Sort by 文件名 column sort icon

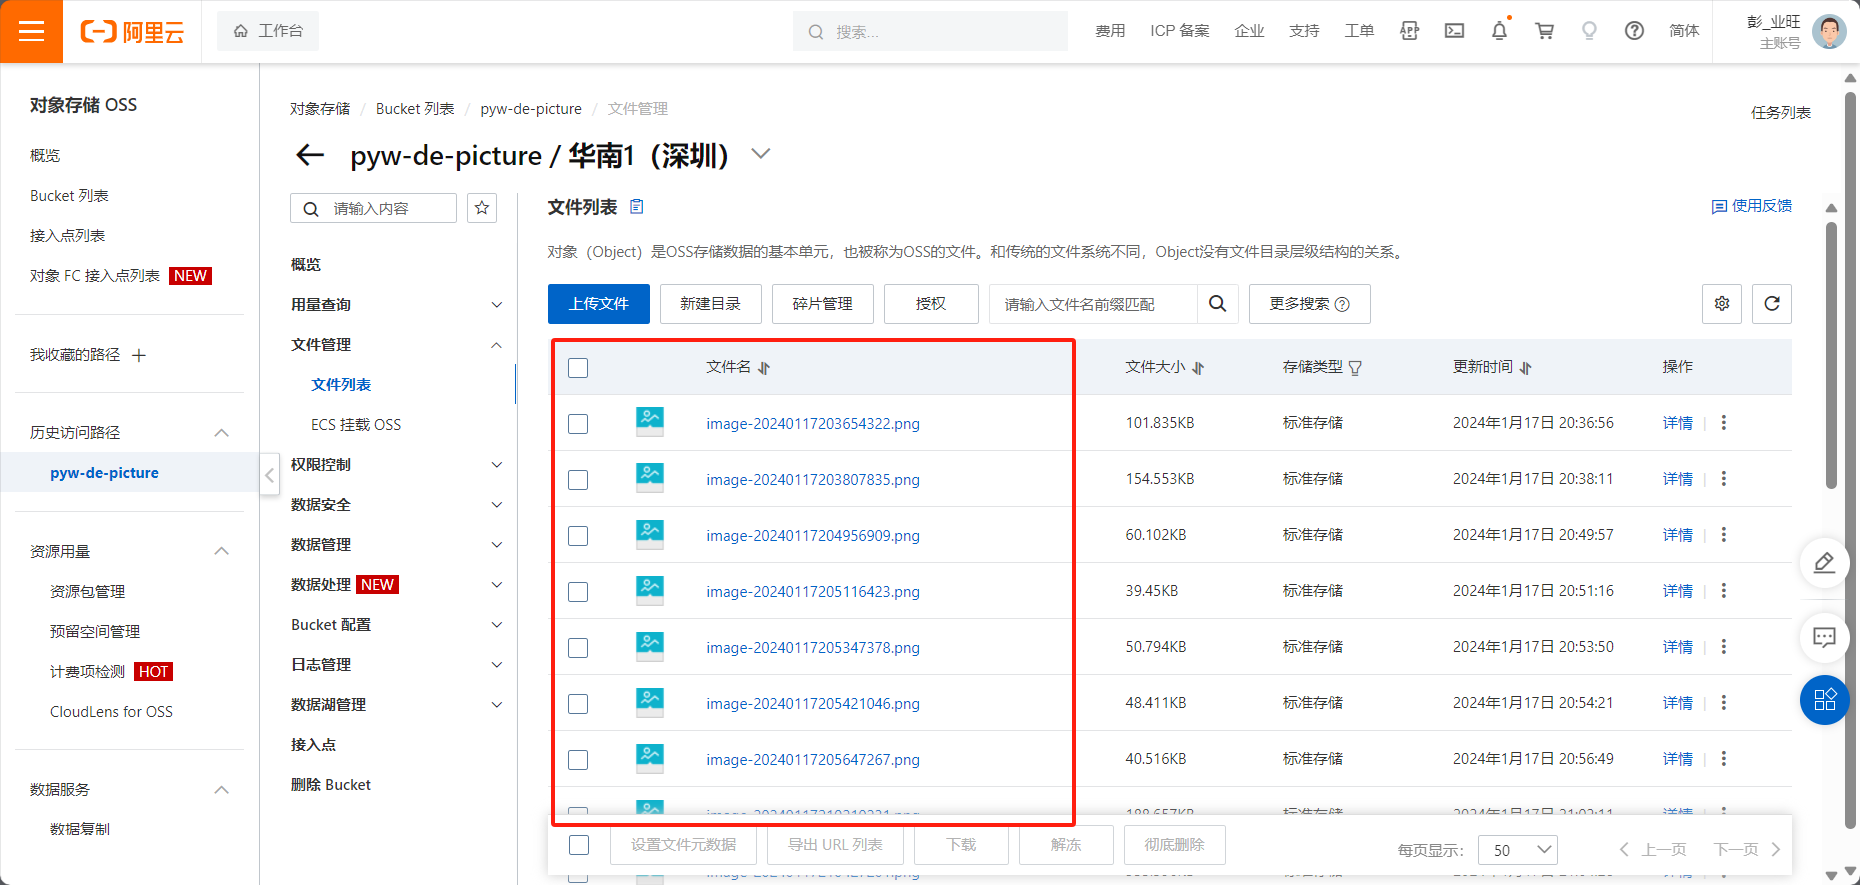[x=764, y=368]
